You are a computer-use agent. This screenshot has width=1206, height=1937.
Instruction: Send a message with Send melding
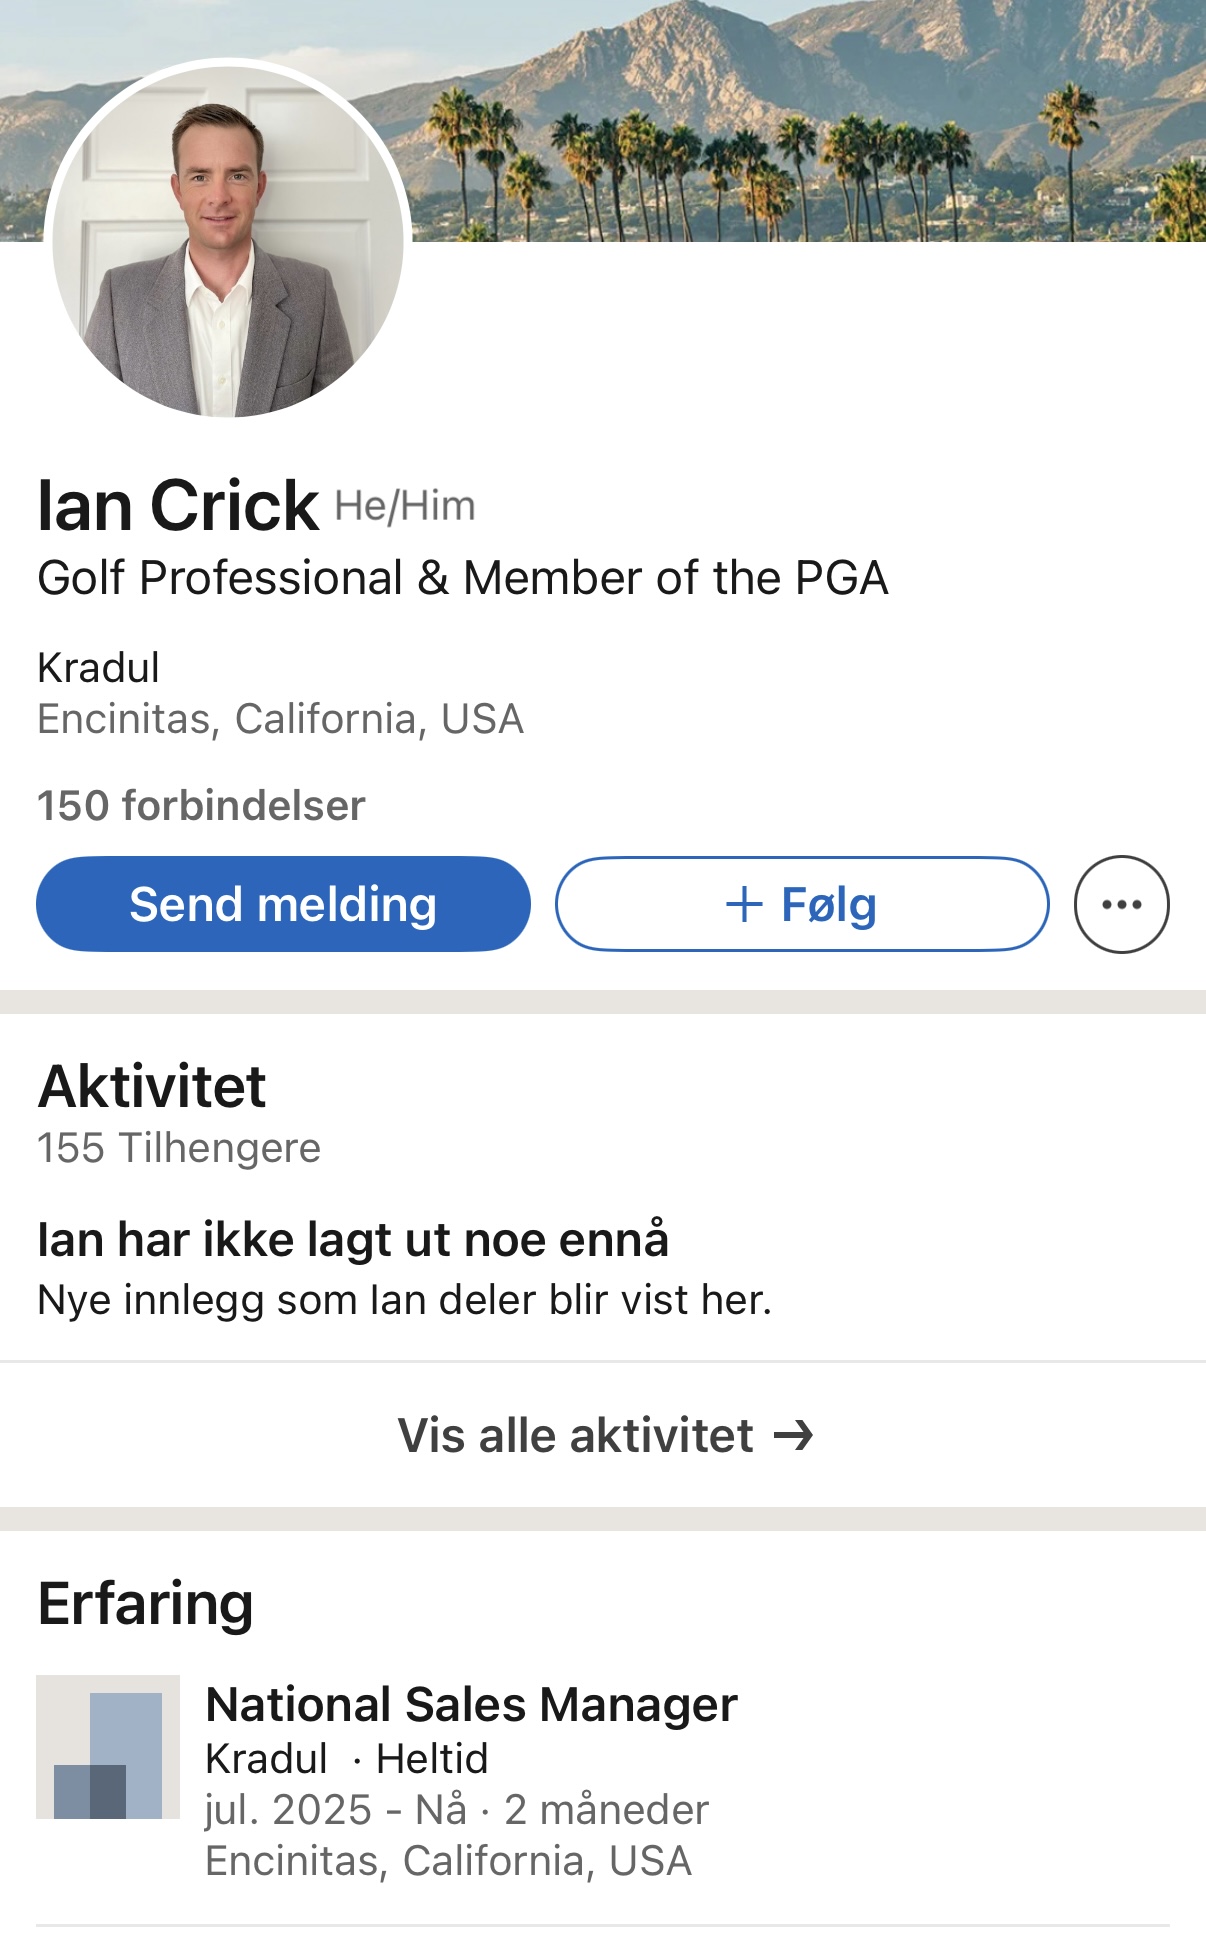coord(283,904)
